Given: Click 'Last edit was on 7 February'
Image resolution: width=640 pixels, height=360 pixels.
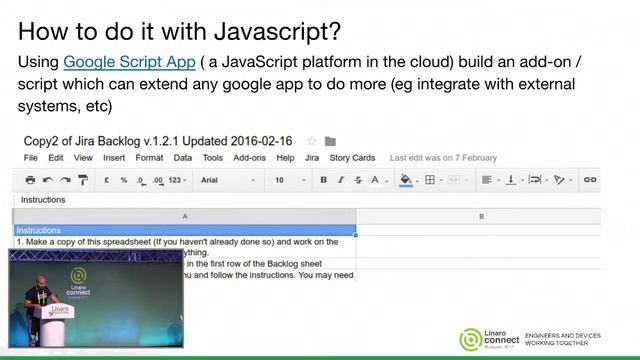Looking at the screenshot, I should click(x=443, y=158).
